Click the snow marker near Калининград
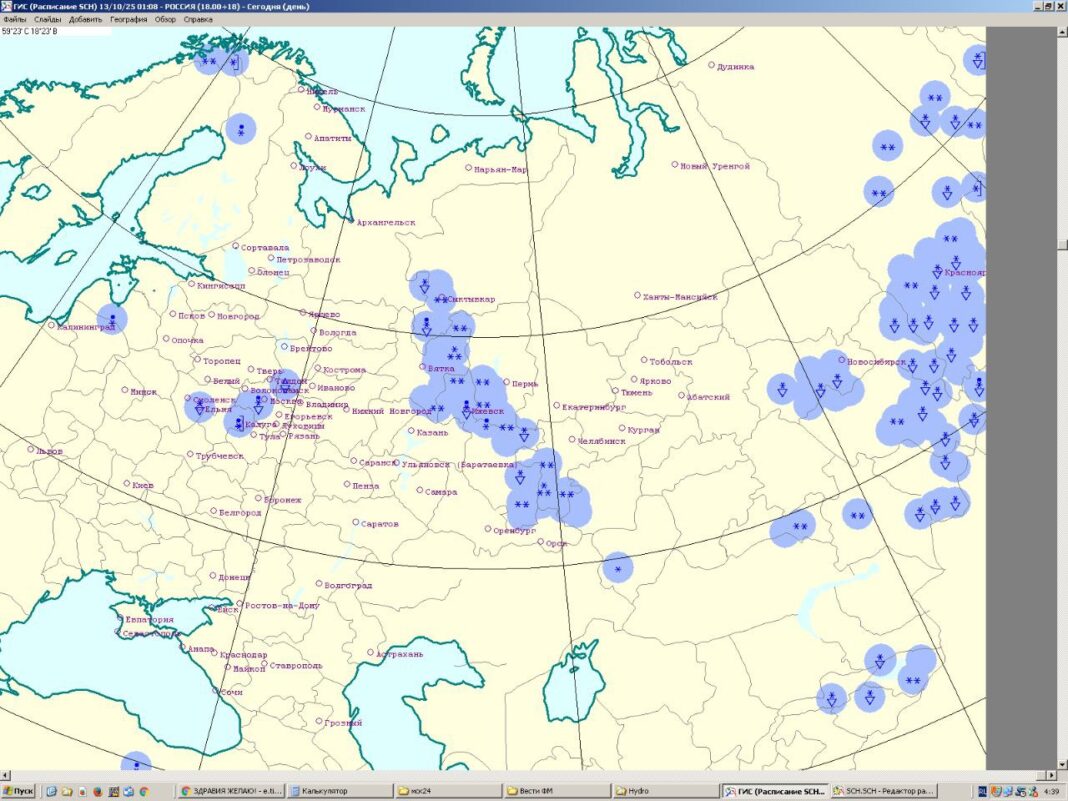This screenshot has width=1068, height=801. (x=112, y=319)
